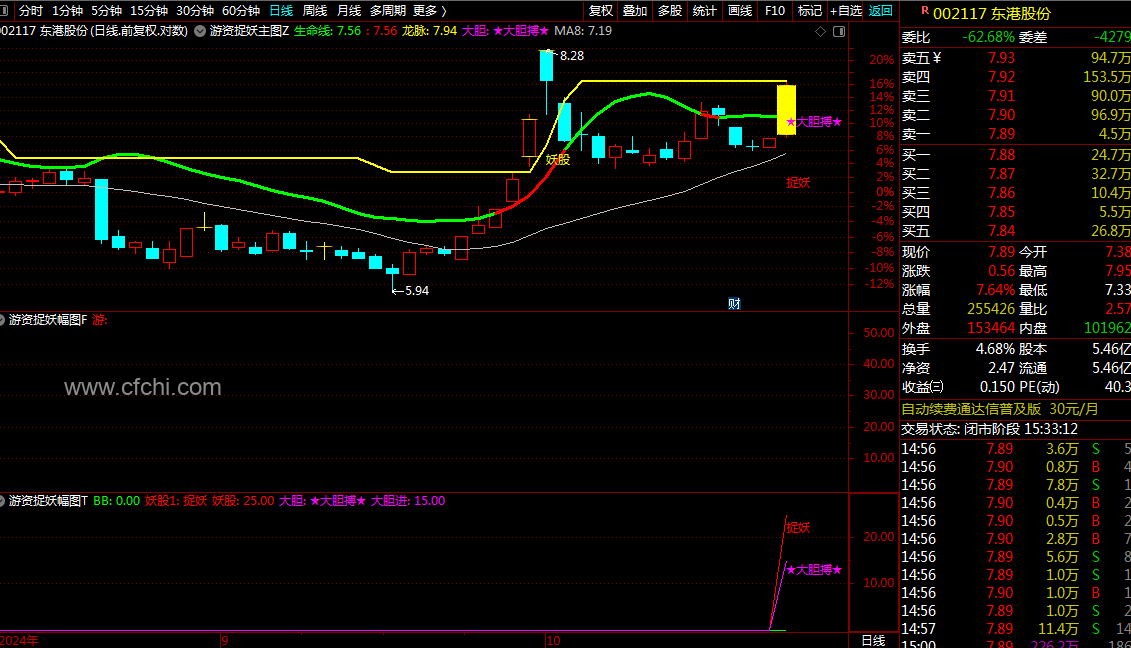Click the 委比 value -62.68%
The height and width of the screenshot is (648, 1131).
click(987, 37)
